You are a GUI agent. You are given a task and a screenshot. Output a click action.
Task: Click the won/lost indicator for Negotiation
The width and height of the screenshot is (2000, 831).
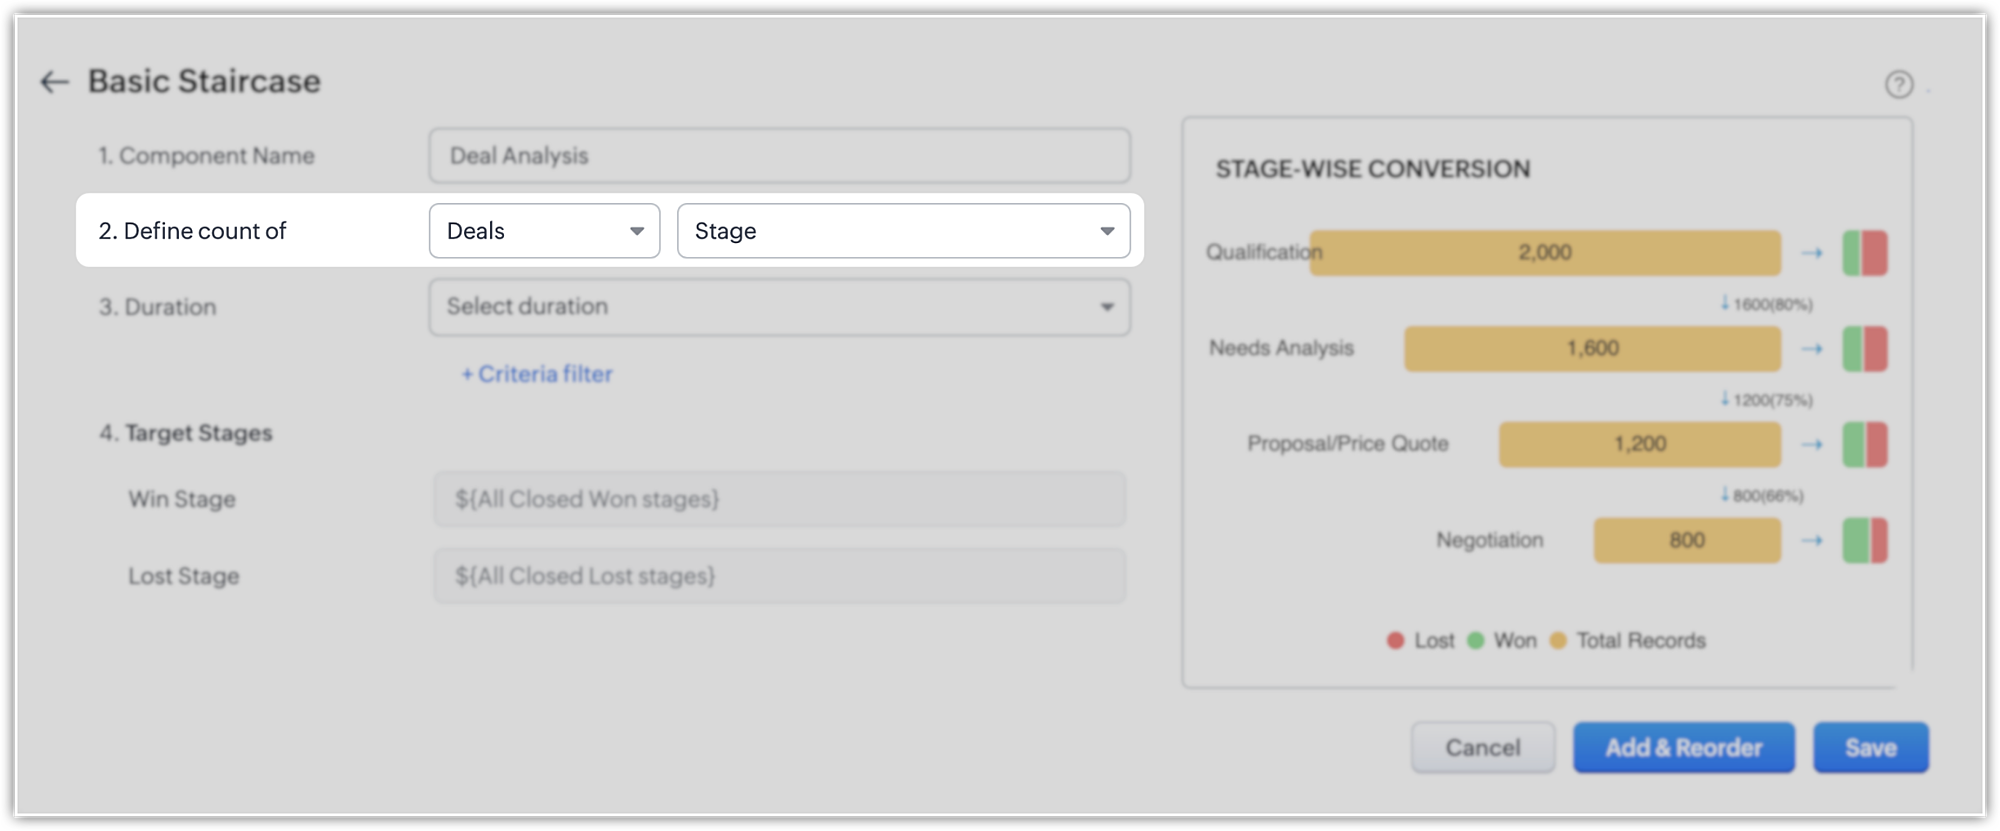(x=1865, y=540)
